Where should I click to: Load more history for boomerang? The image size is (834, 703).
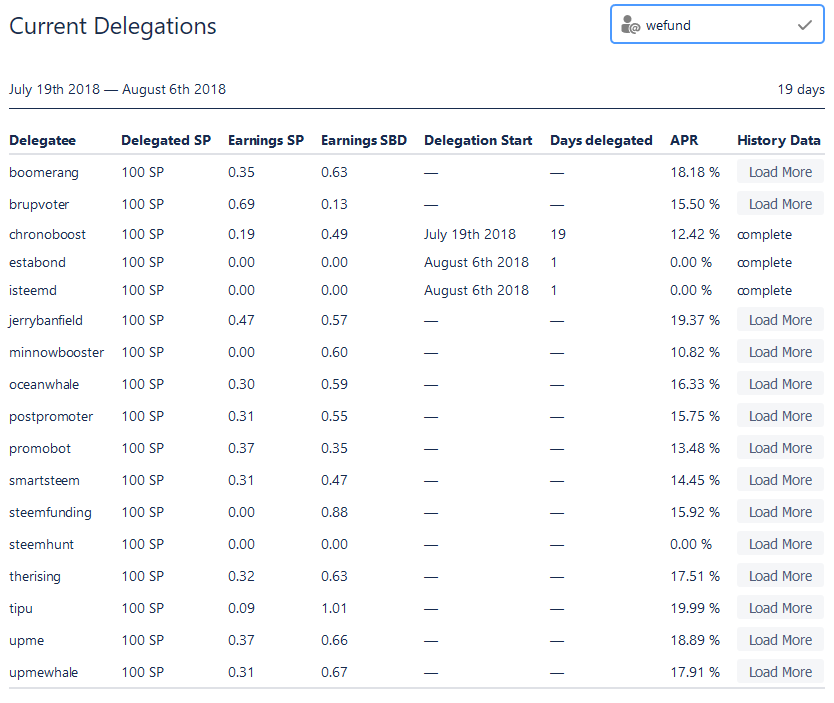[780, 172]
